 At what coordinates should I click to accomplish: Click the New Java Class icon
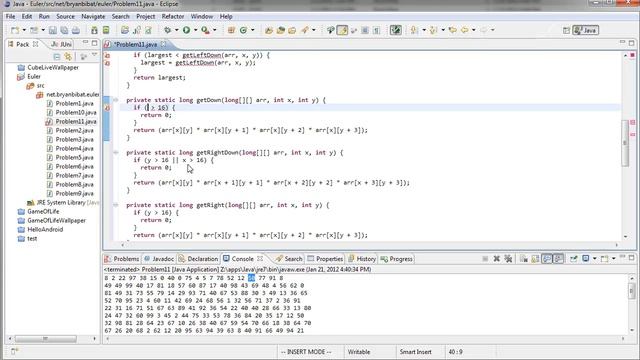click(243, 30)
